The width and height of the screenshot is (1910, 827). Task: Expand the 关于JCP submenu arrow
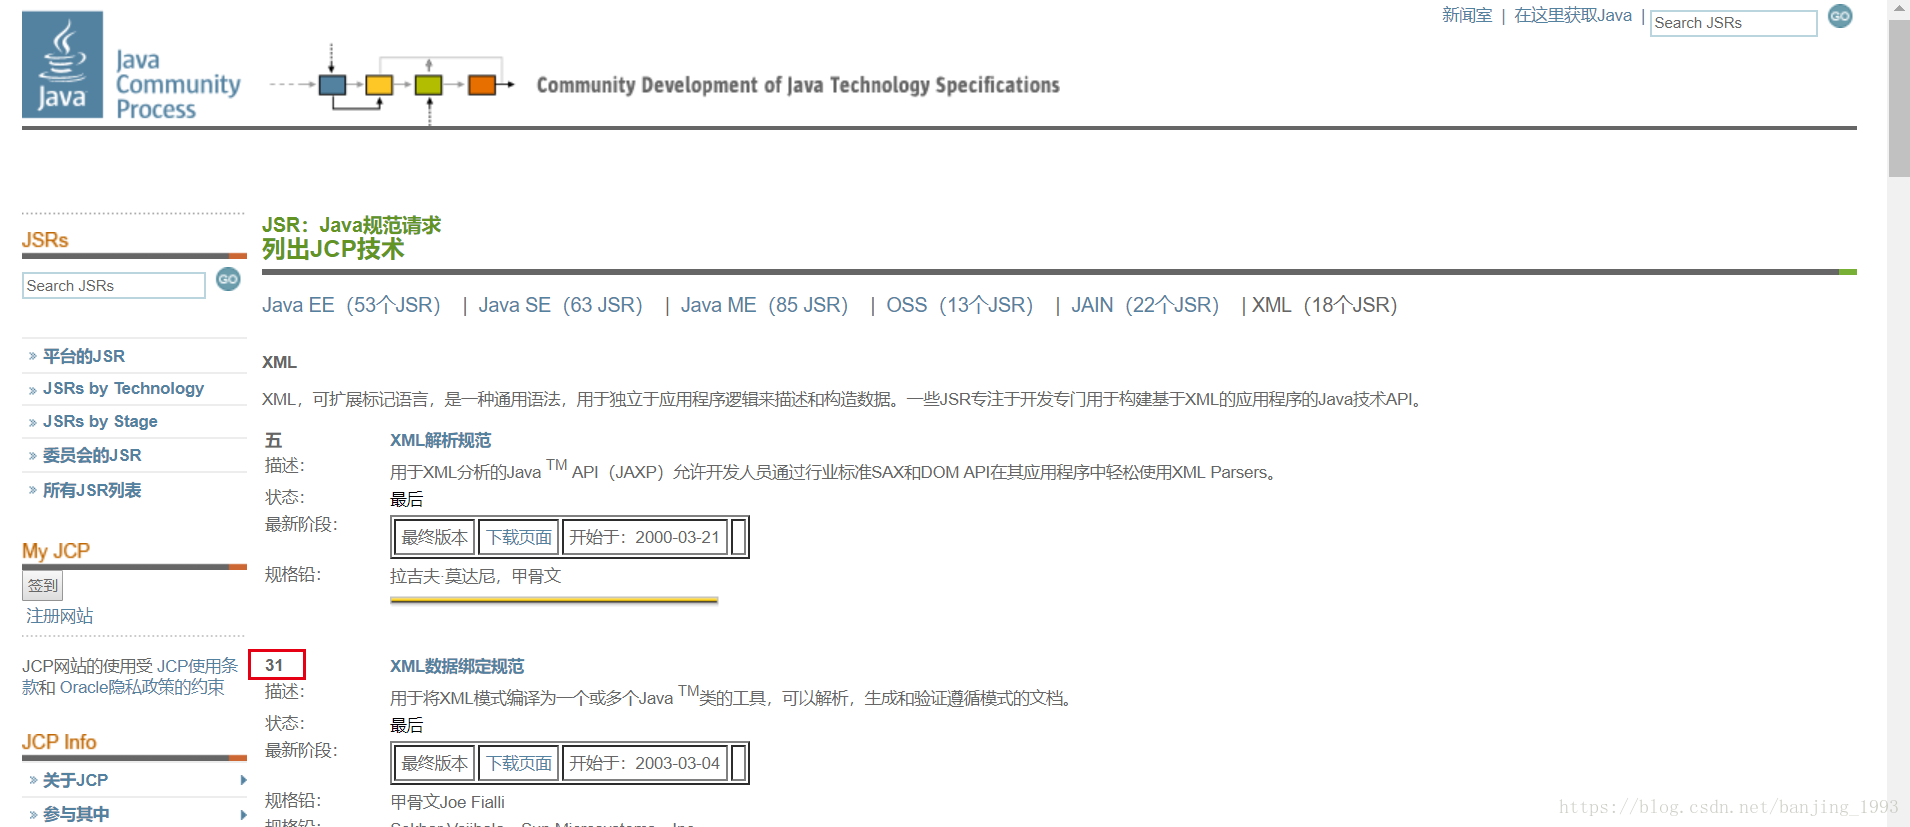(243, 780)
